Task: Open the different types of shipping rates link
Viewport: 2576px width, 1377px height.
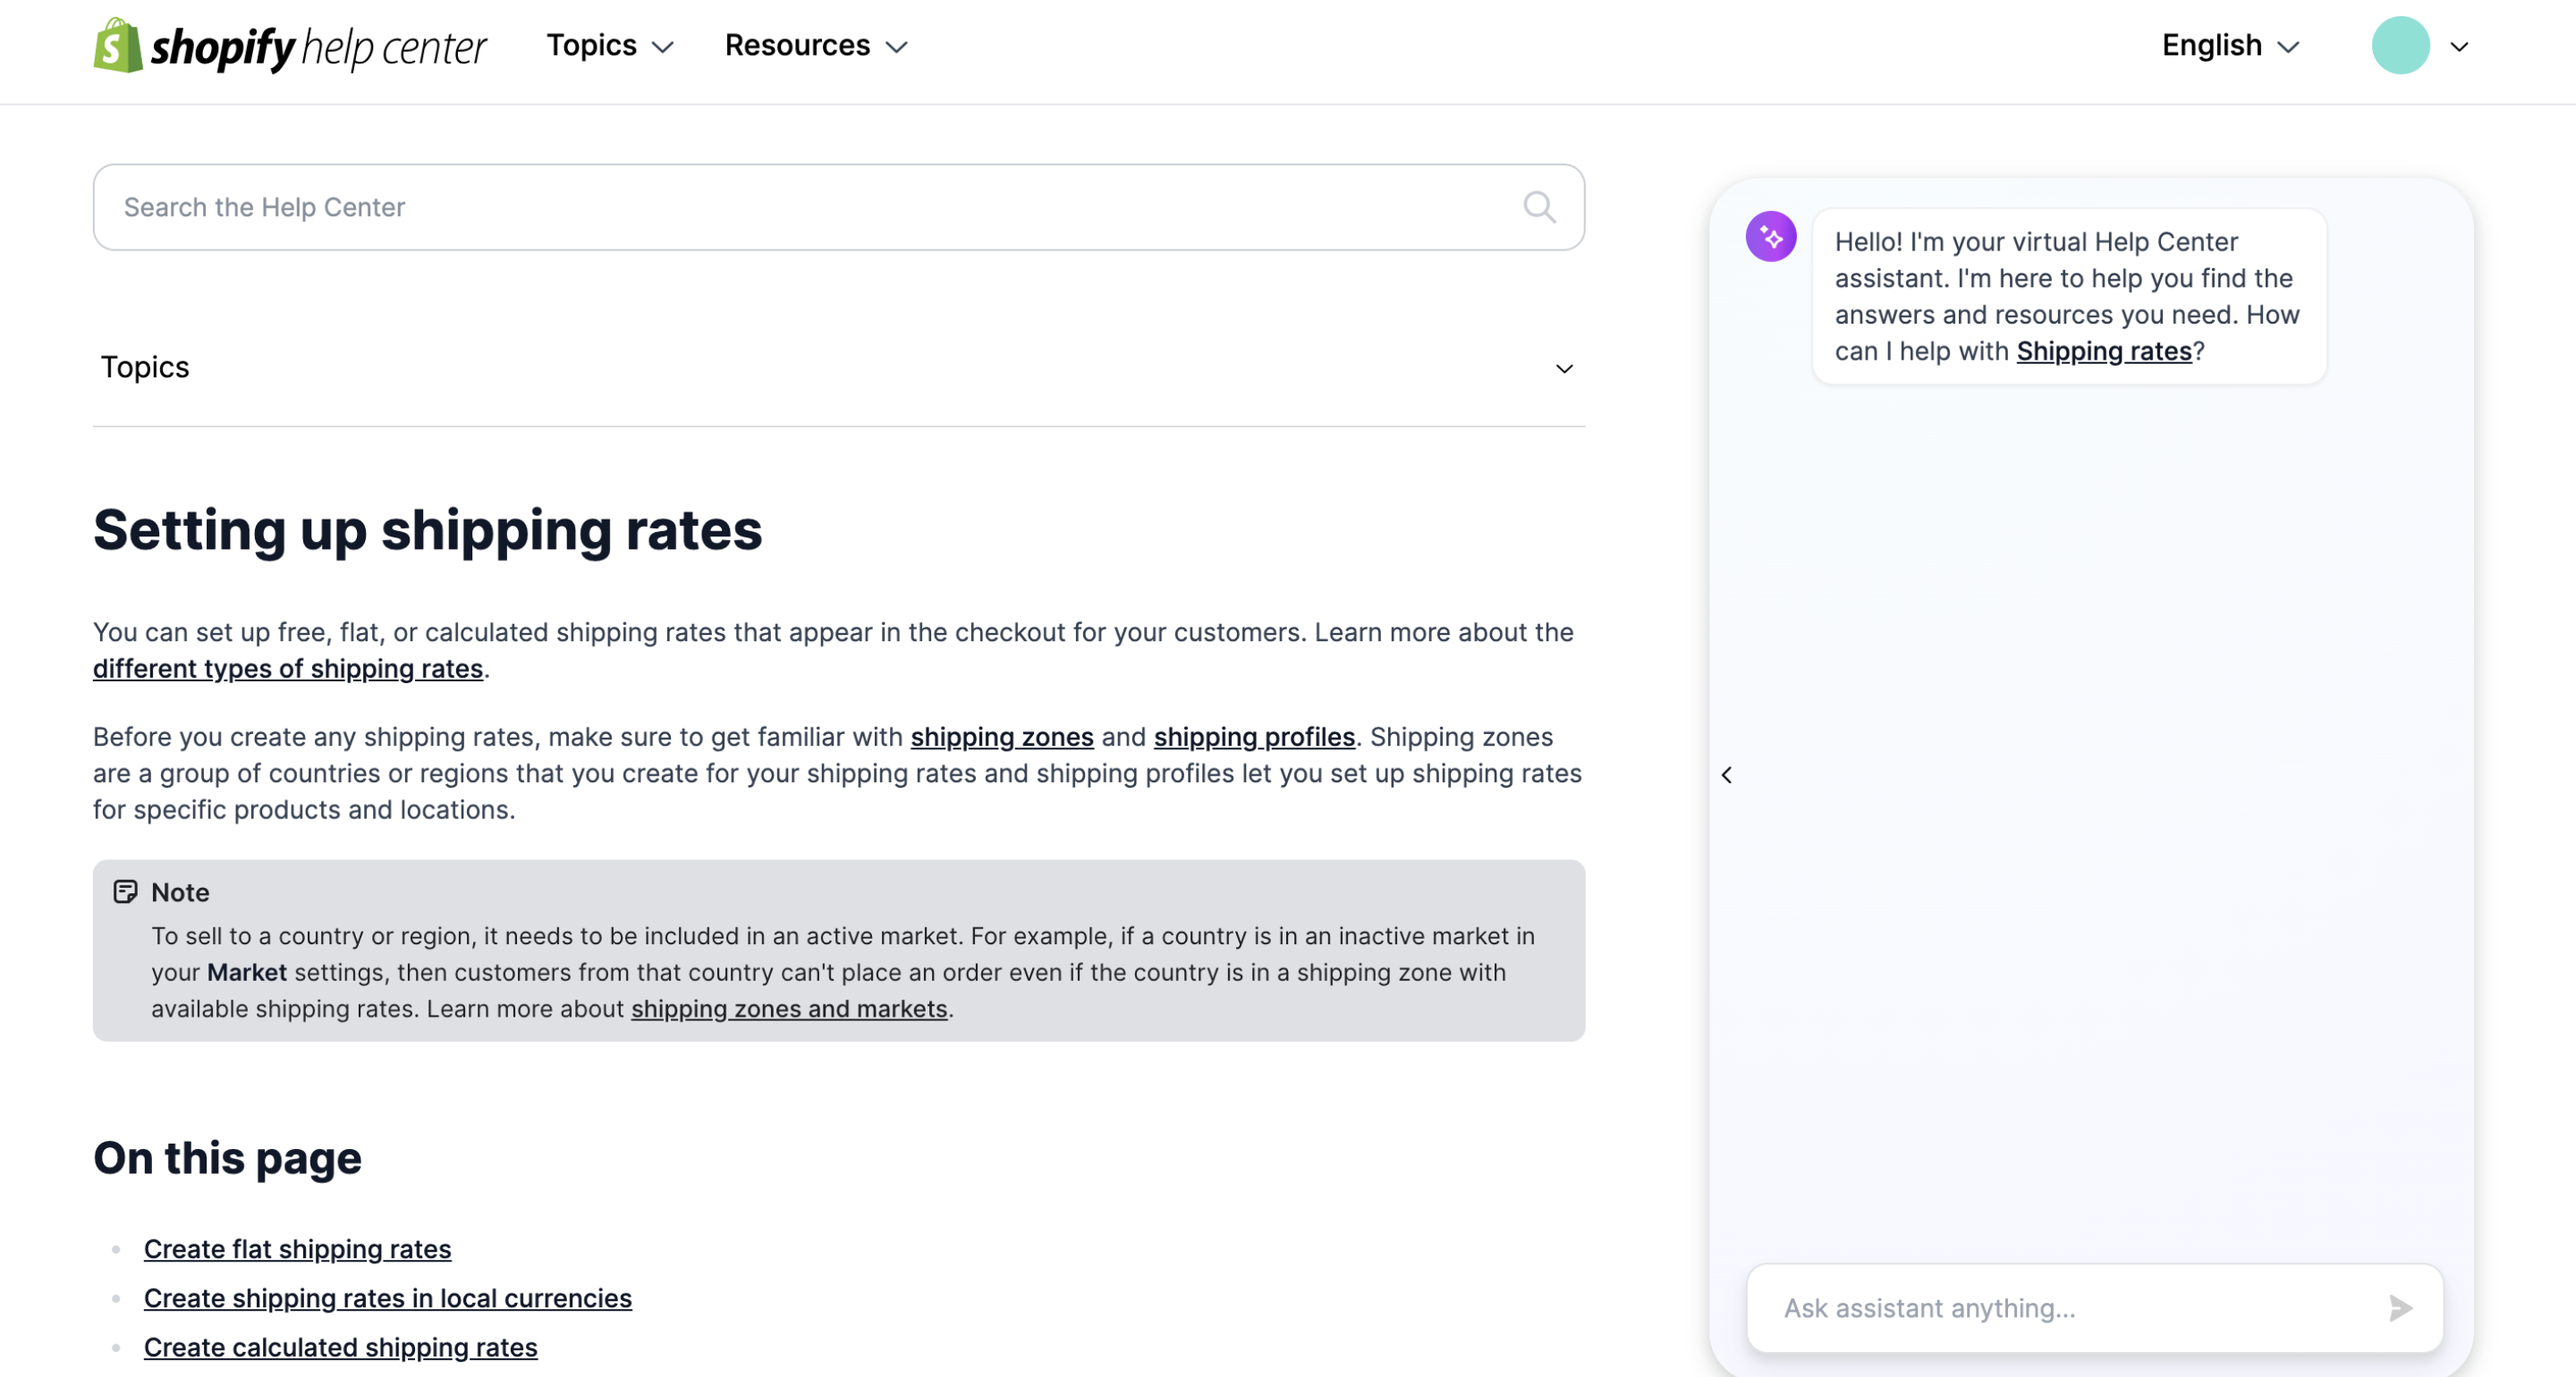Action: 288,669
